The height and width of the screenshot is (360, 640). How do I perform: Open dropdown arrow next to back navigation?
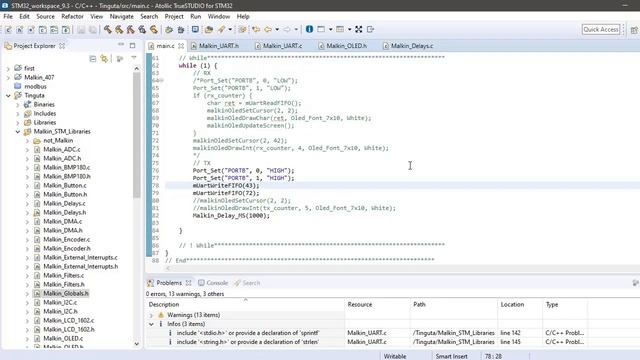pos(277,29)
